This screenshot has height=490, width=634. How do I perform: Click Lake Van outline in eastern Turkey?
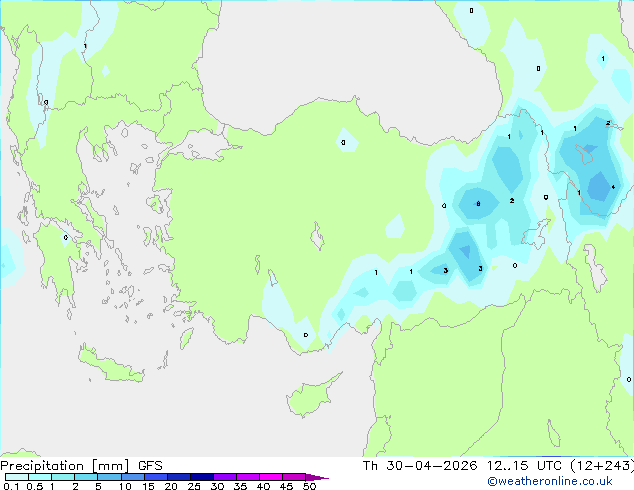tap(536, 234)
